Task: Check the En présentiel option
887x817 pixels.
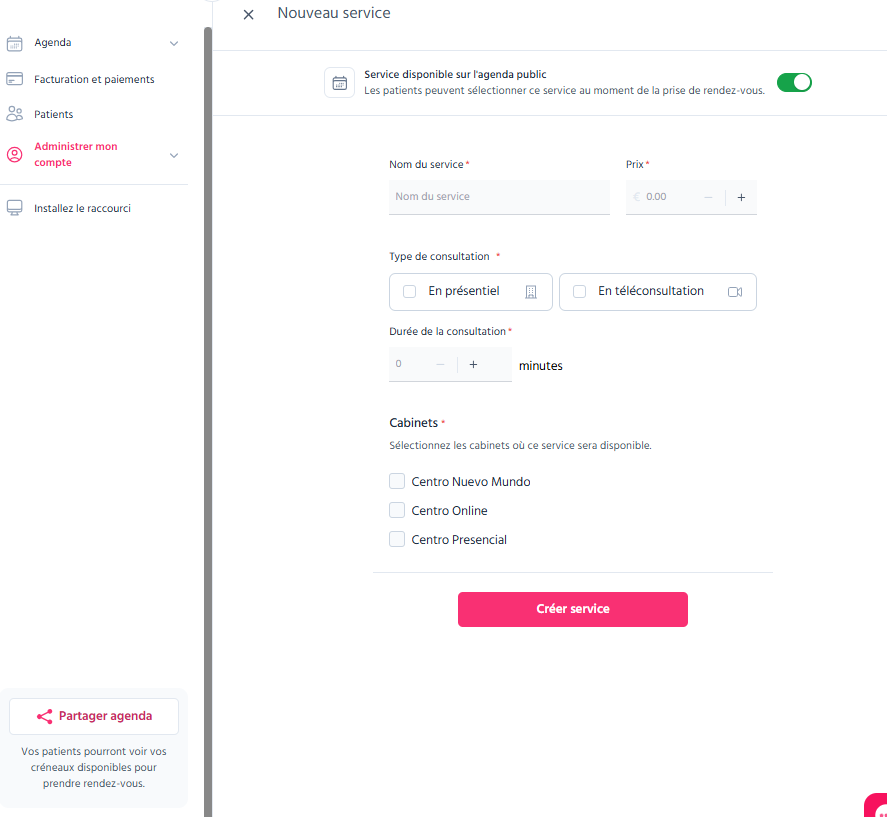Action: (x=410, y=291)
